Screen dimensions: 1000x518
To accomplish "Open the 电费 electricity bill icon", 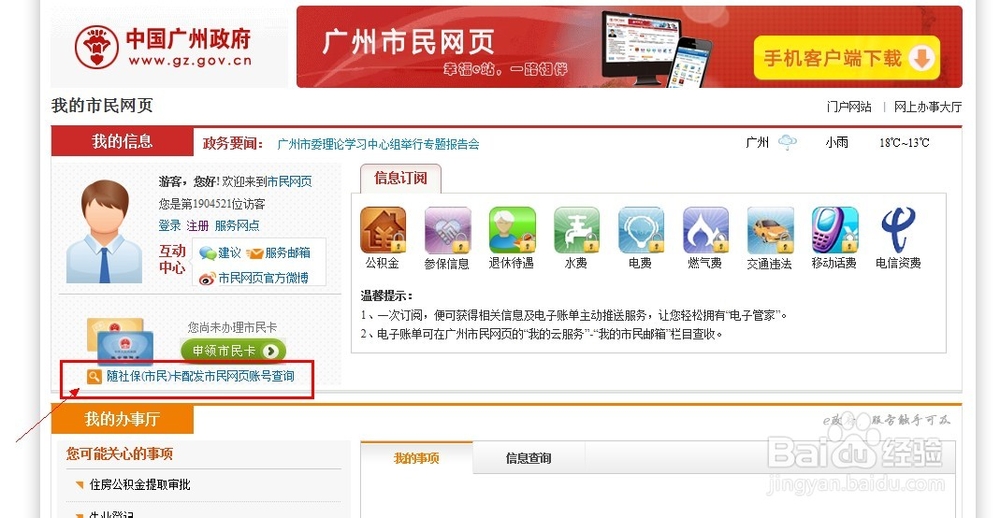I will [x=641, y=230].
